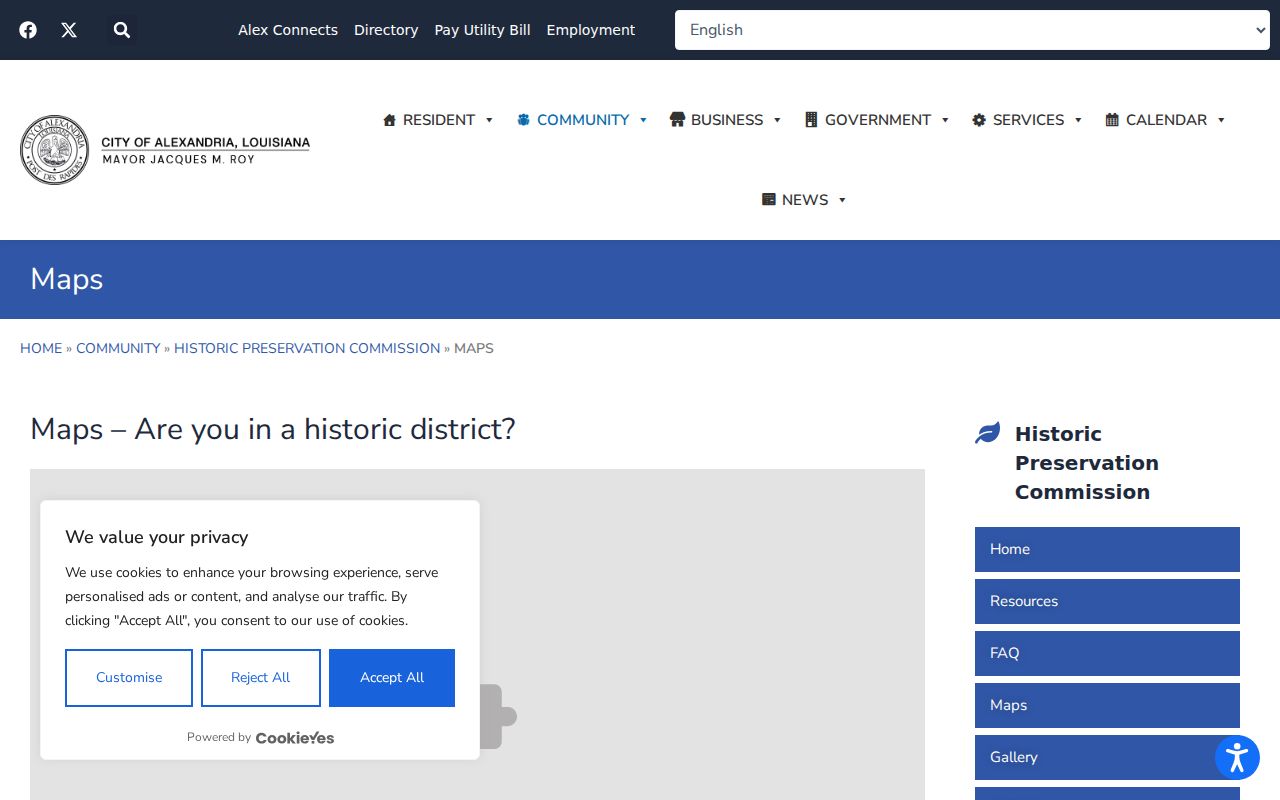The height and width of the screenshot is (800, 1280).
Task: Select Home in the sidebar menu
Action: click(1107, 549)
